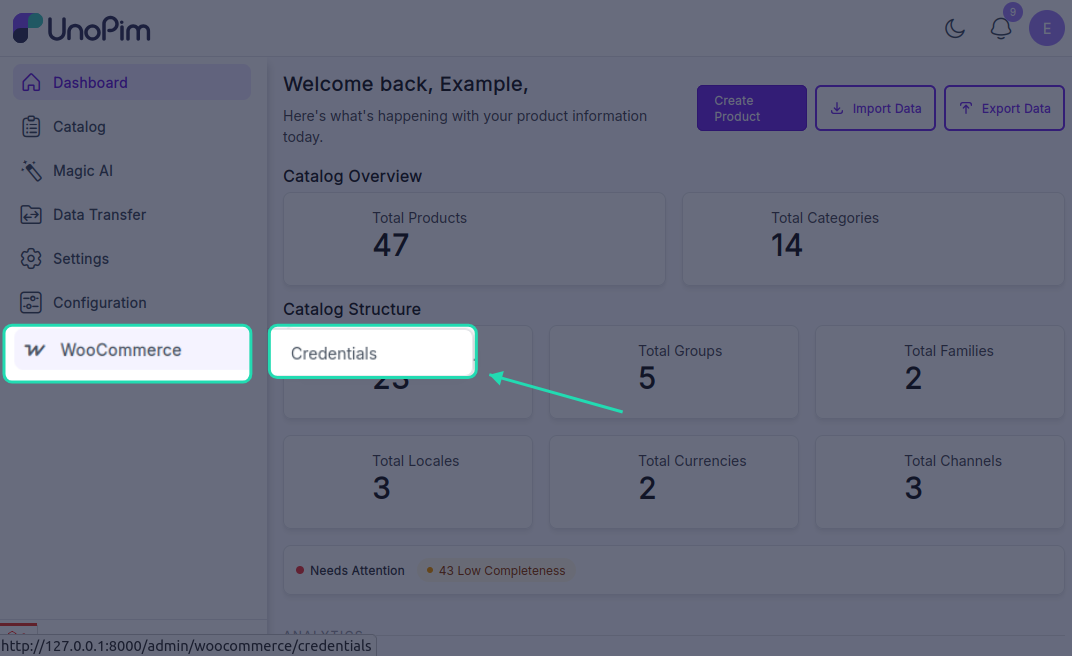Click the notification count badge 9
The width and height of the screenshot is (1072, 656).
[1013, 12]
